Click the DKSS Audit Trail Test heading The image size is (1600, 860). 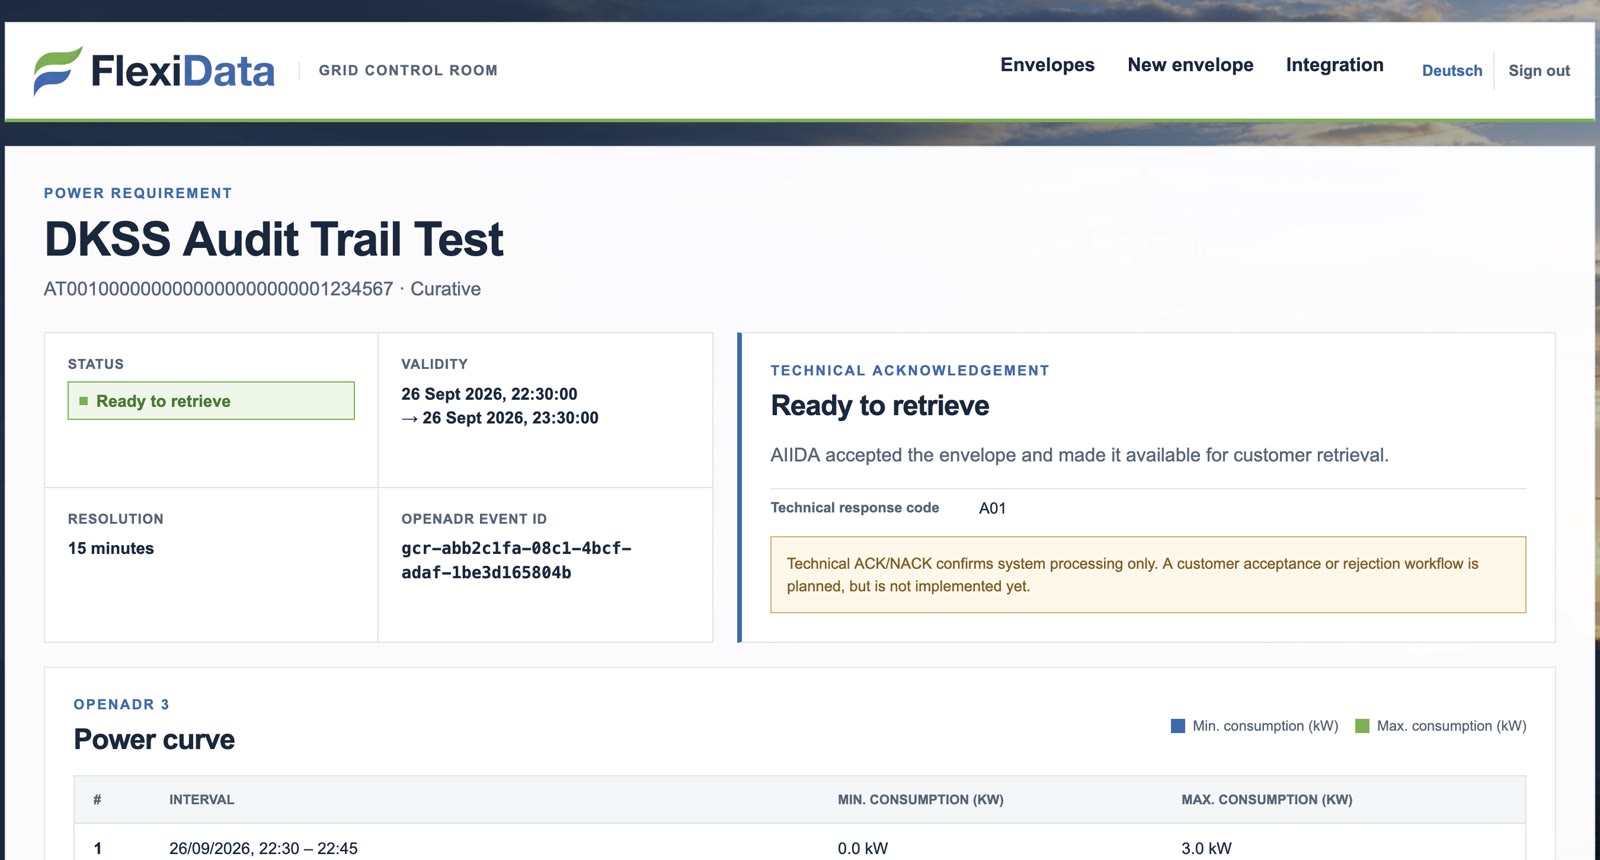[x=274, y=239]
